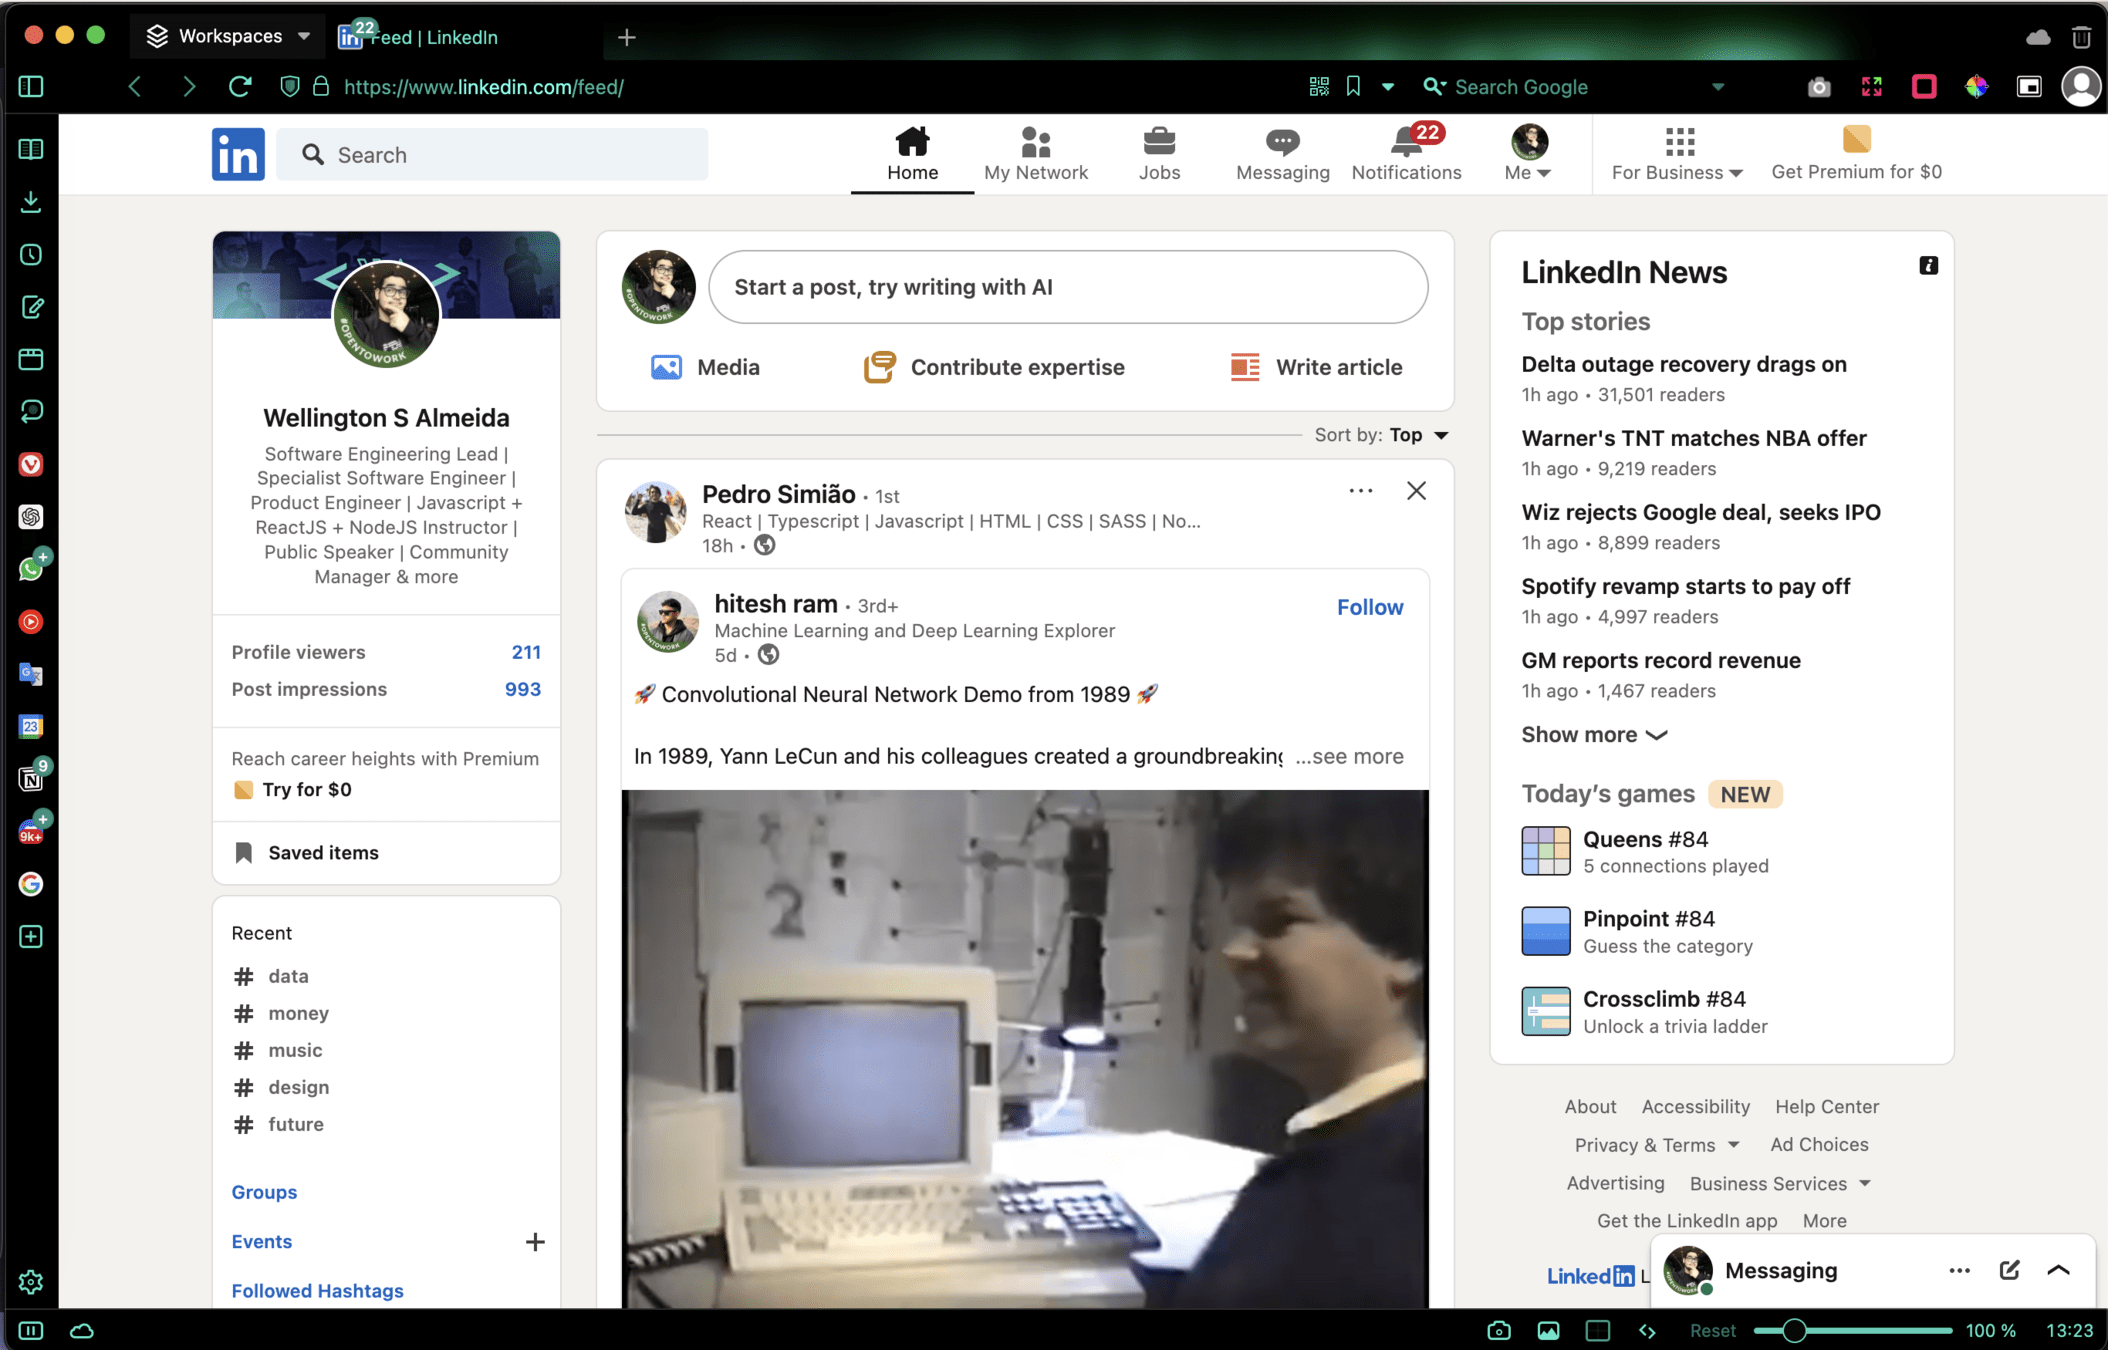Click the Media photo icon
Image resolution: width=2108 pixels, height=1350 pixels.
coord(666,367)
